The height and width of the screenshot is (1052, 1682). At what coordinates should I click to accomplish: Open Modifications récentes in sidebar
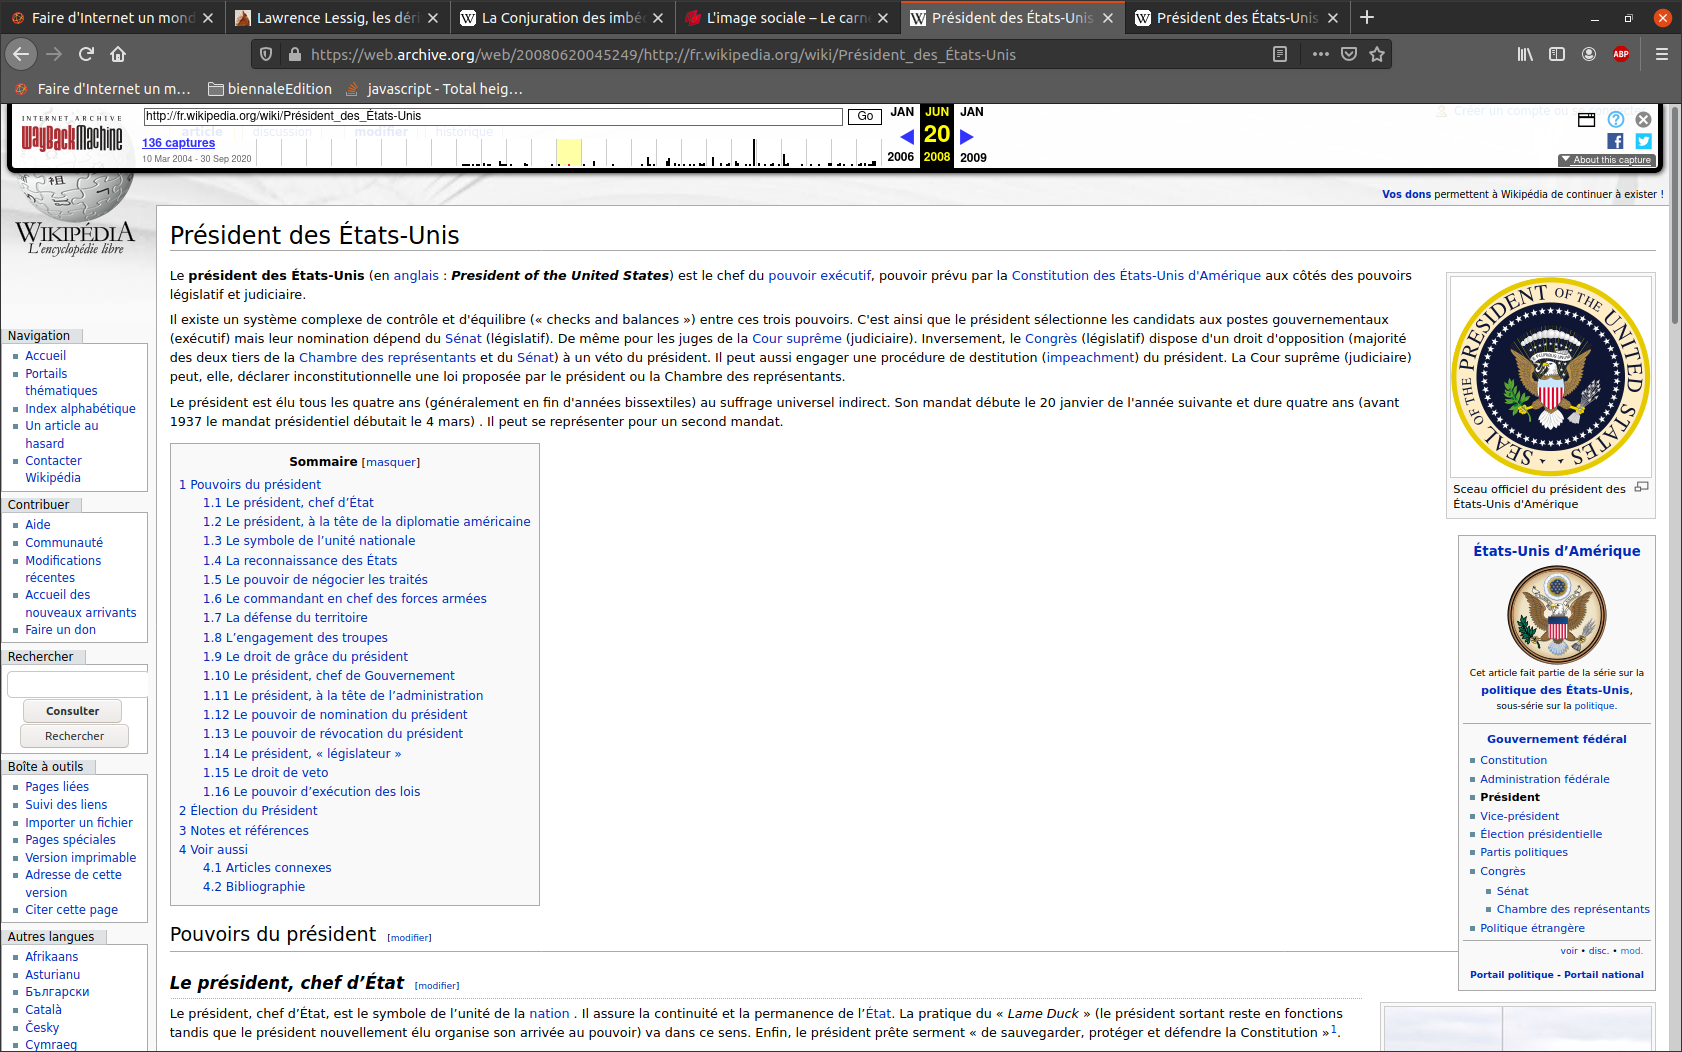(x=63, y=569)
